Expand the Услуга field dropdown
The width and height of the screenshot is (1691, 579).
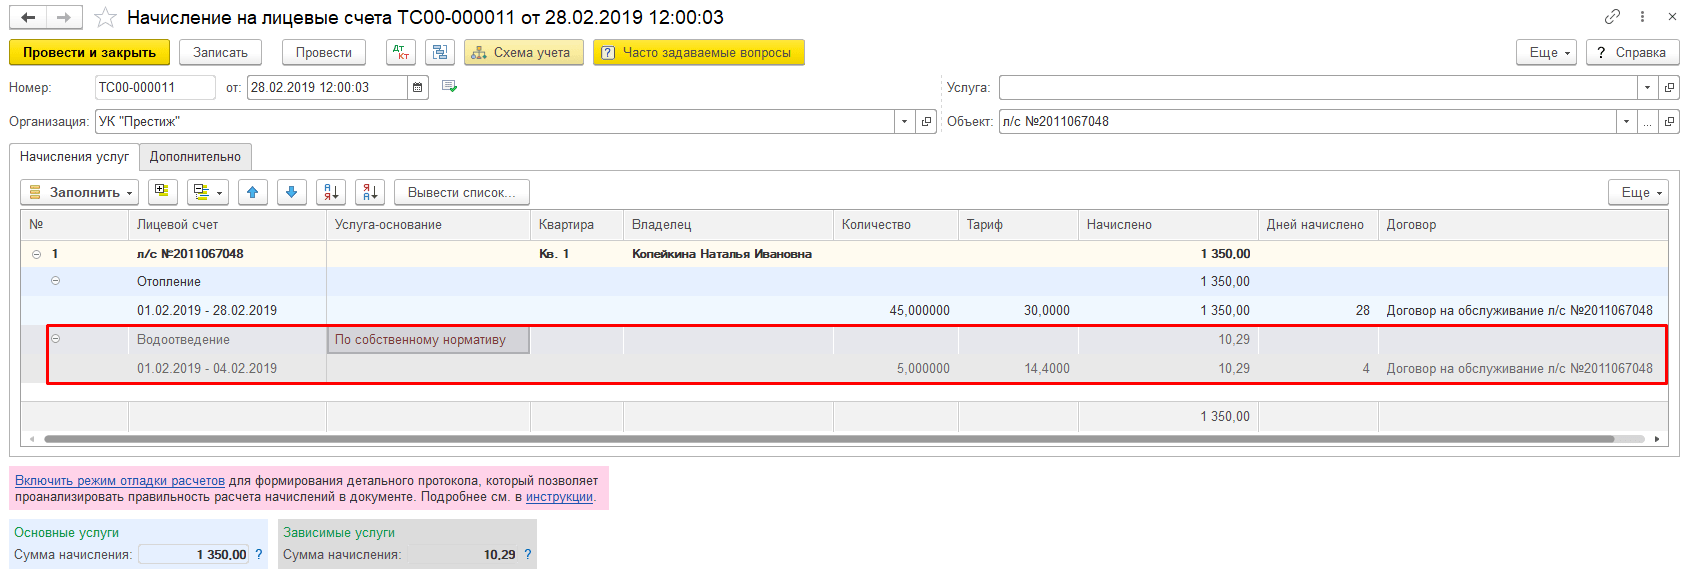pos(1647,88)
